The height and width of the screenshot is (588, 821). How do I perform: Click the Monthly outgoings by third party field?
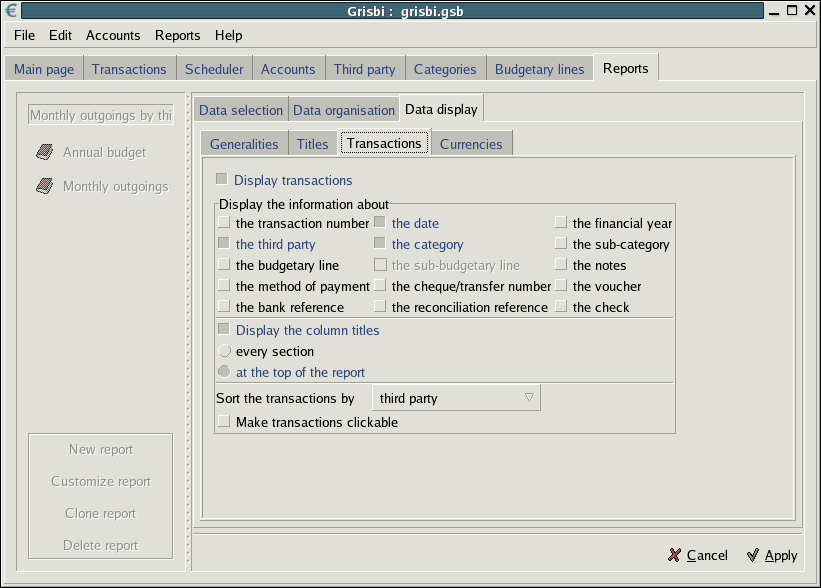point(101,115)
